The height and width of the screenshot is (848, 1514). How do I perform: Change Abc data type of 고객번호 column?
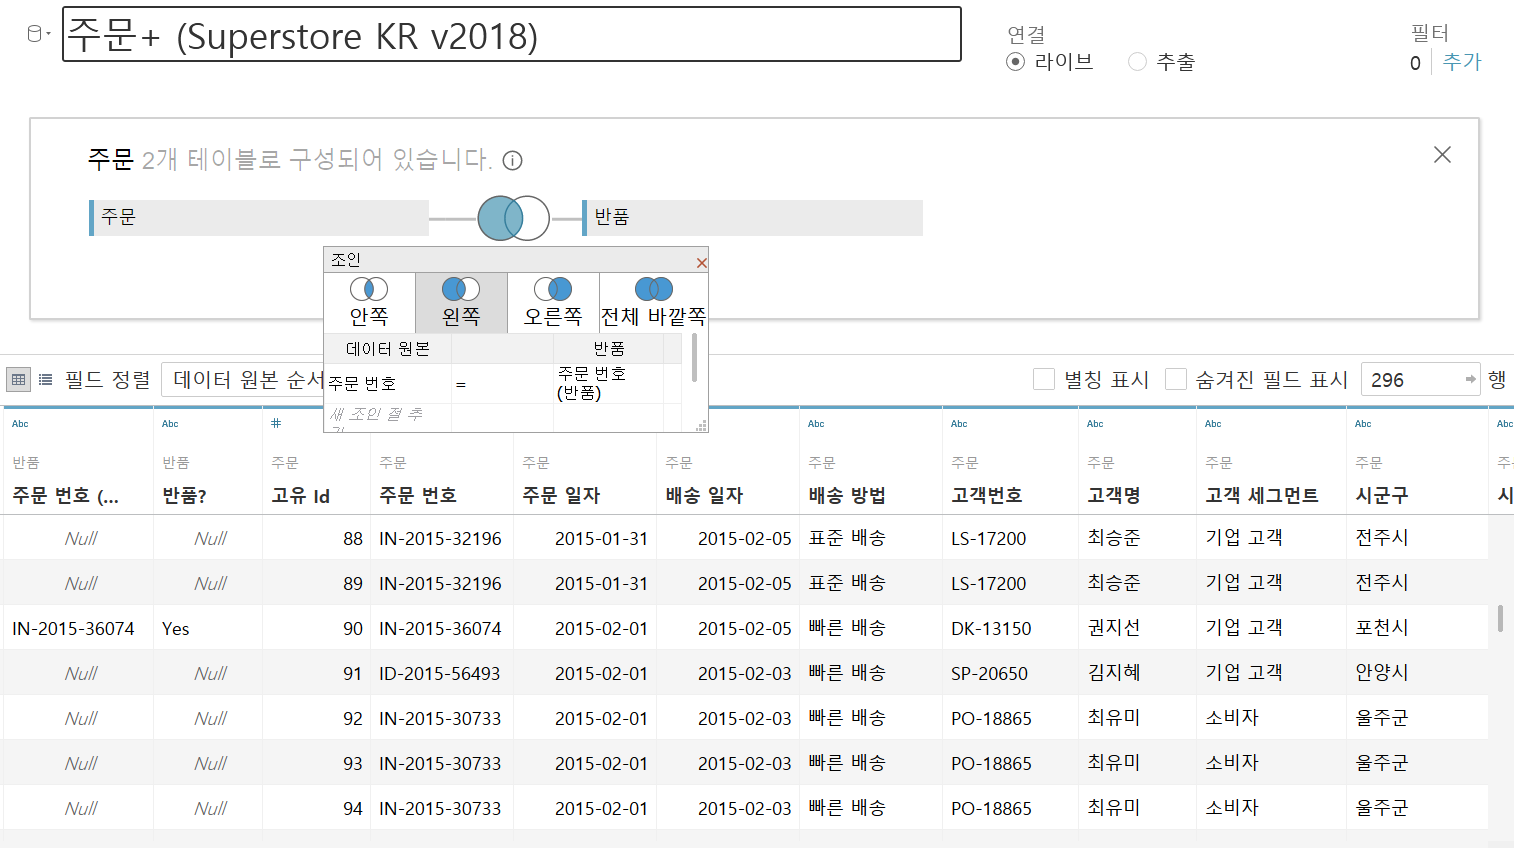point(959,423)
